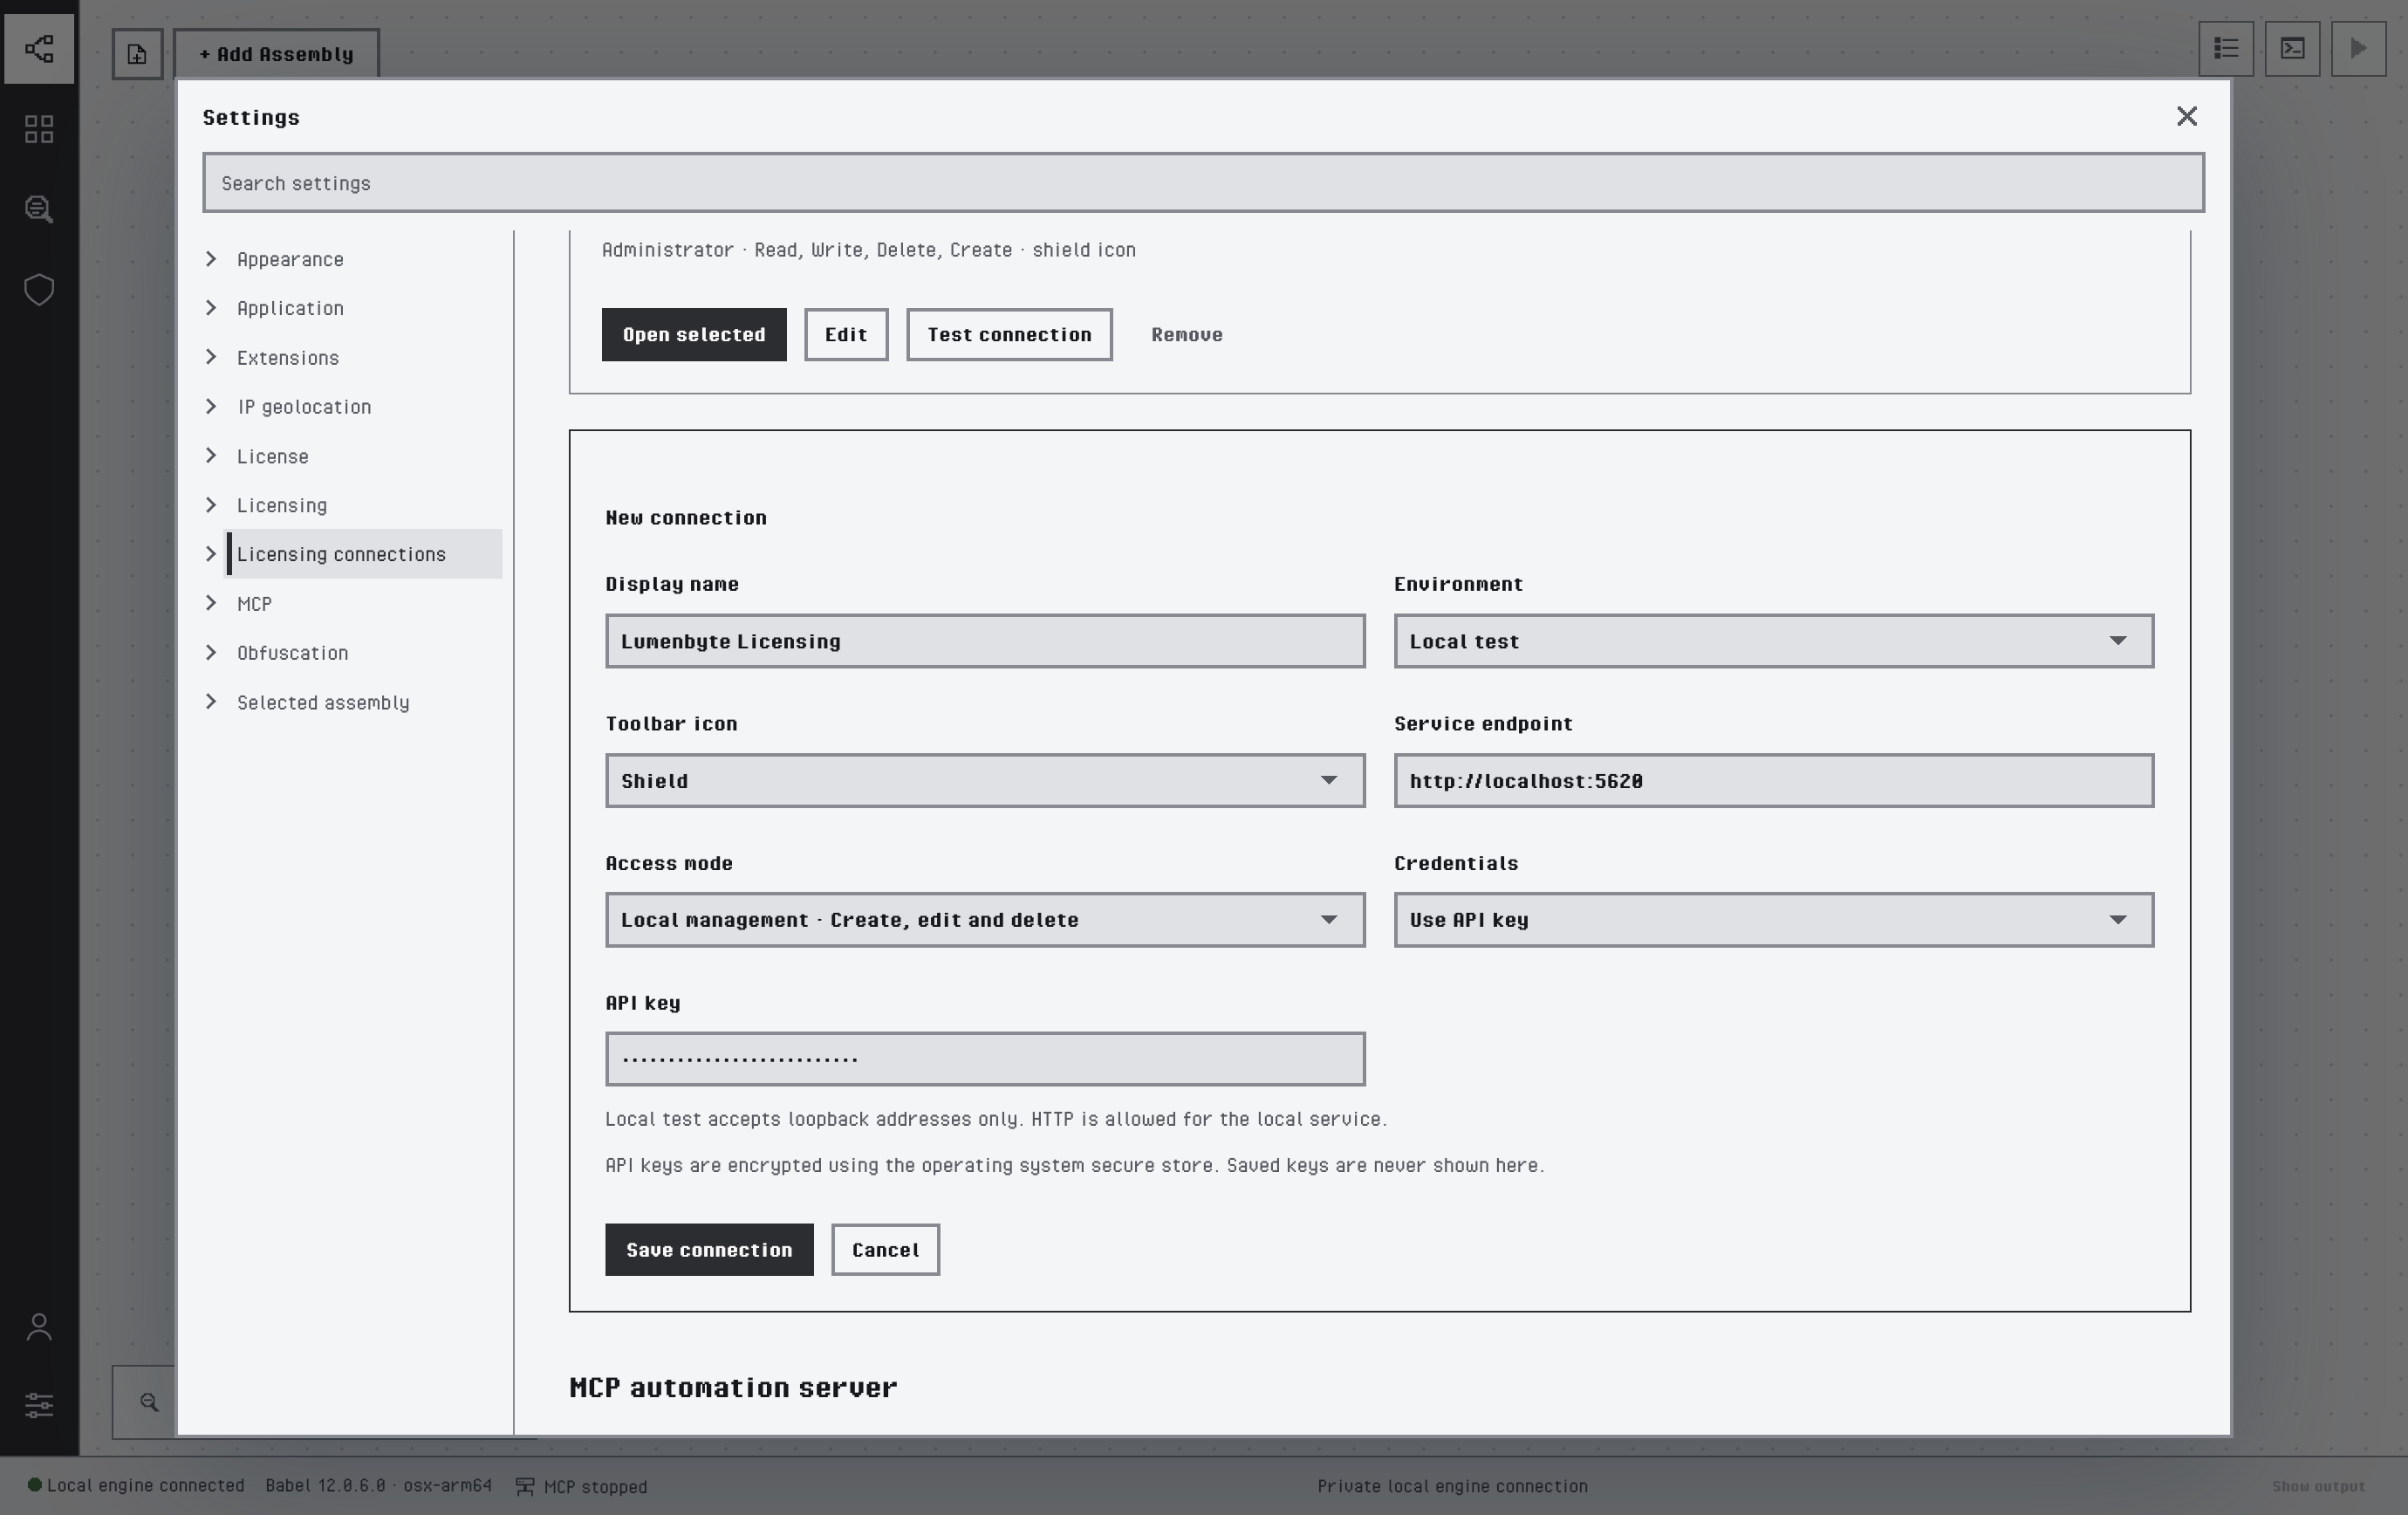Click Cancel in New connection form
The height and width of the screenshot is (1515, 2408).
pos(885,1250)
